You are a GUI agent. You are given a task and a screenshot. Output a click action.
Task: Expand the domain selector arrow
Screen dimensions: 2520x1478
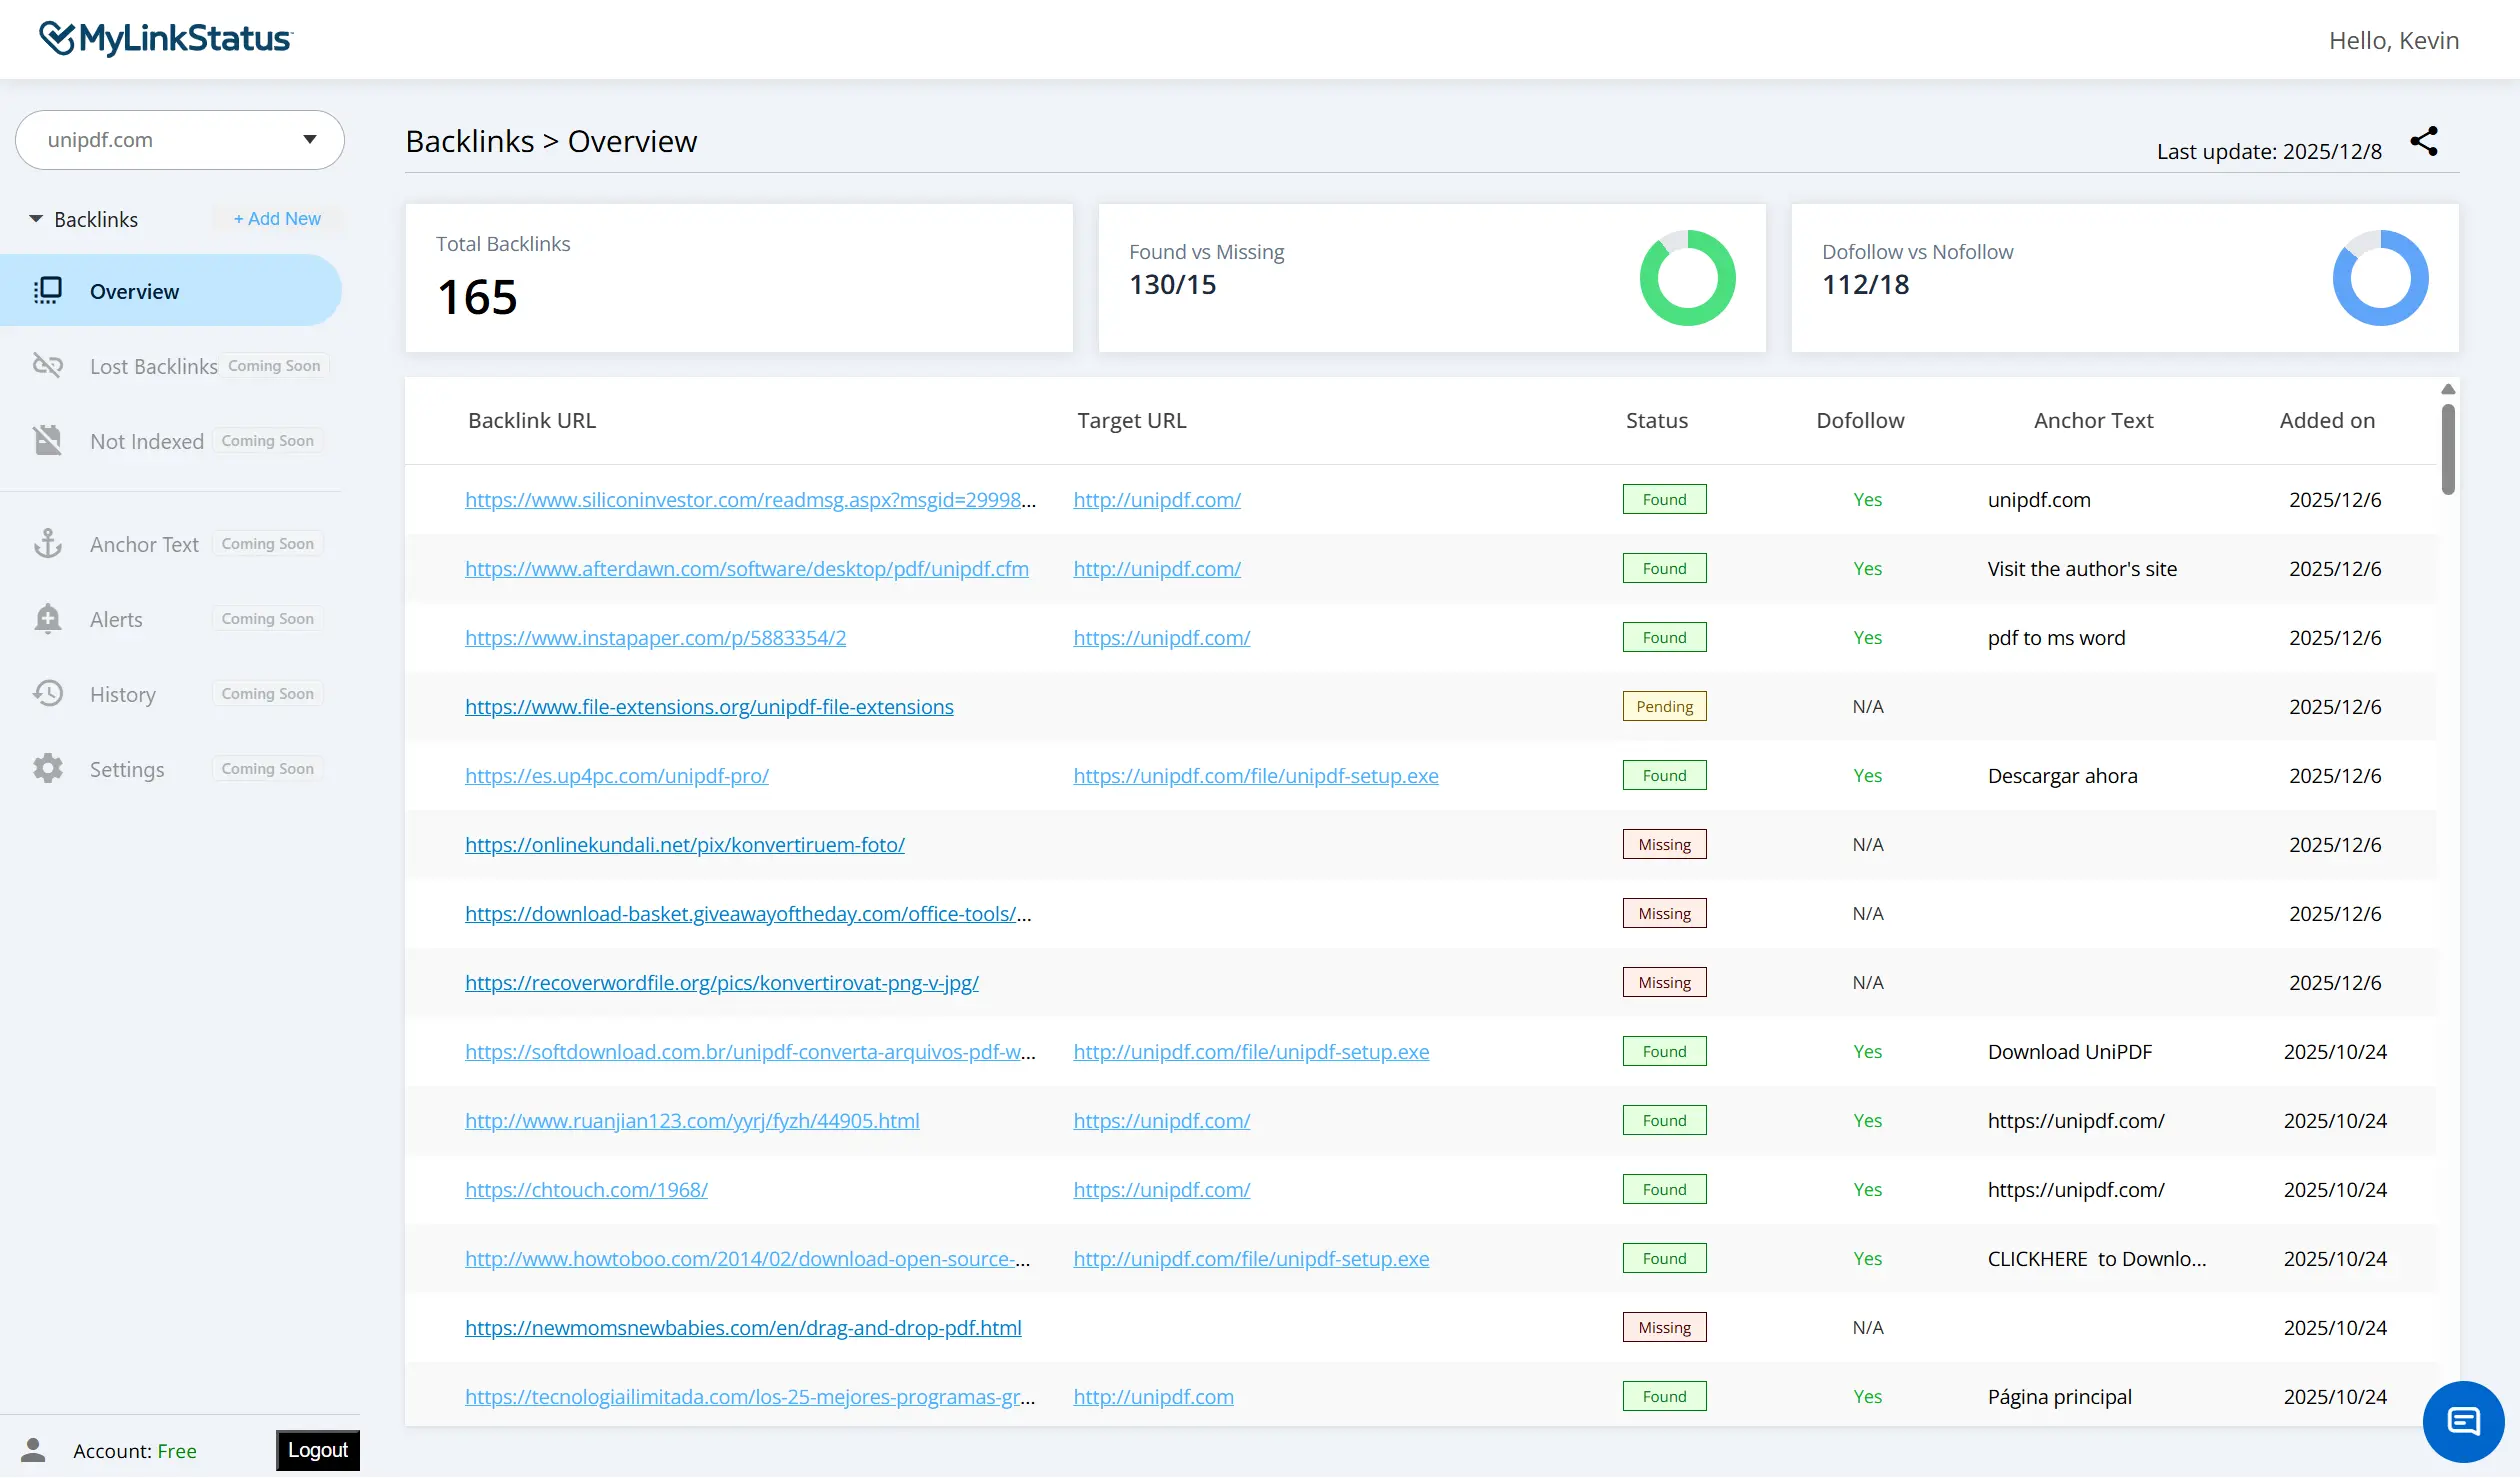coord(309,140)
